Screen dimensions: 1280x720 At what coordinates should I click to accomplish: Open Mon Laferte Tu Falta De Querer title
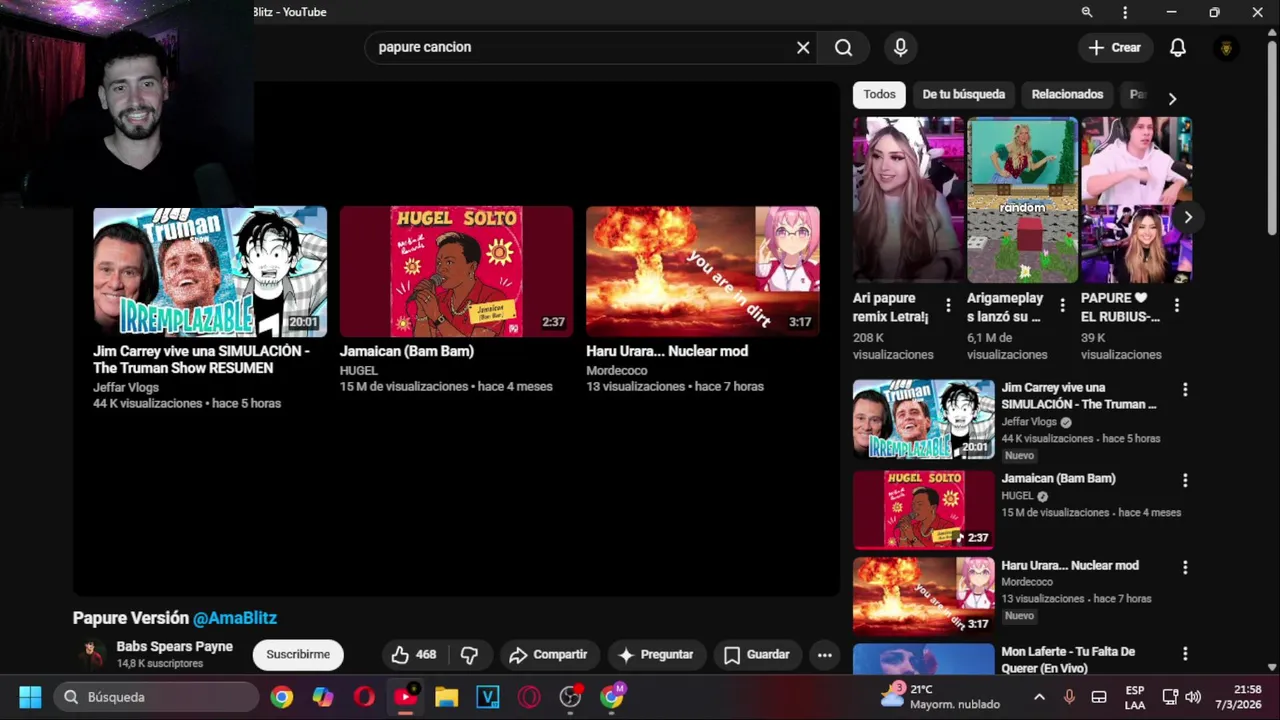point(1068,660)
